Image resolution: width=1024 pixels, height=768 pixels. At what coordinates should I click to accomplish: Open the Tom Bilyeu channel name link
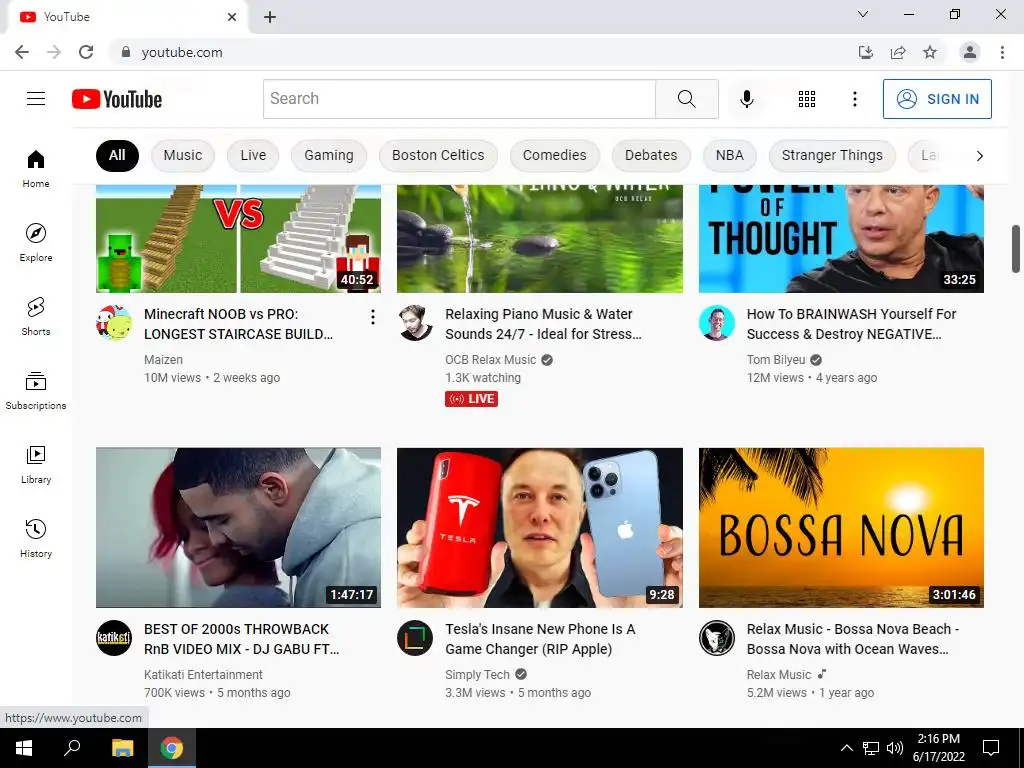(776, 360)
